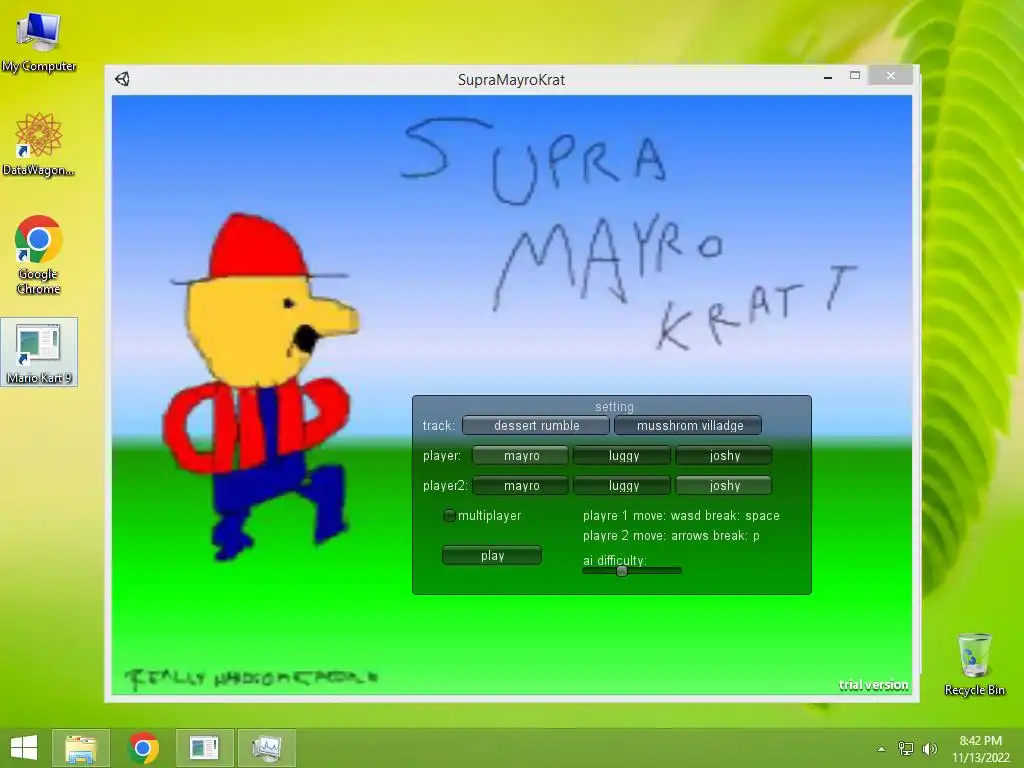
Task: Select the Mario Kart 9 desktop shortcut
Action: [39, 353]
